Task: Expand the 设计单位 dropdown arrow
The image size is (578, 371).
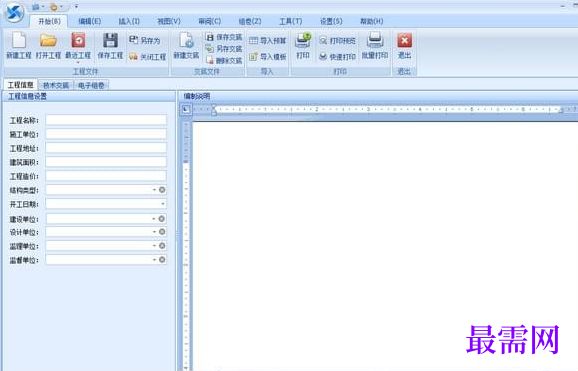Action: point(154,232)
